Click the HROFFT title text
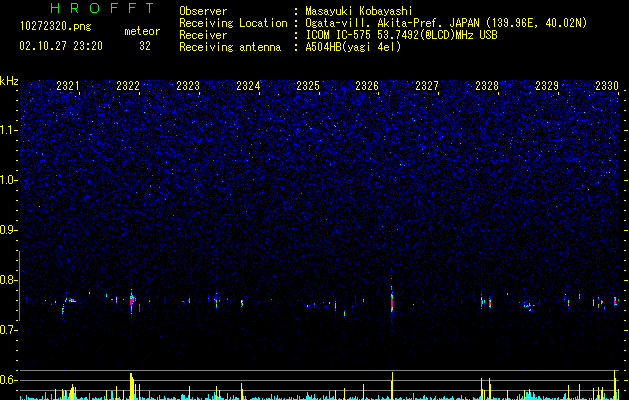The width and height of the screenshot is (629, 400). 103,8
